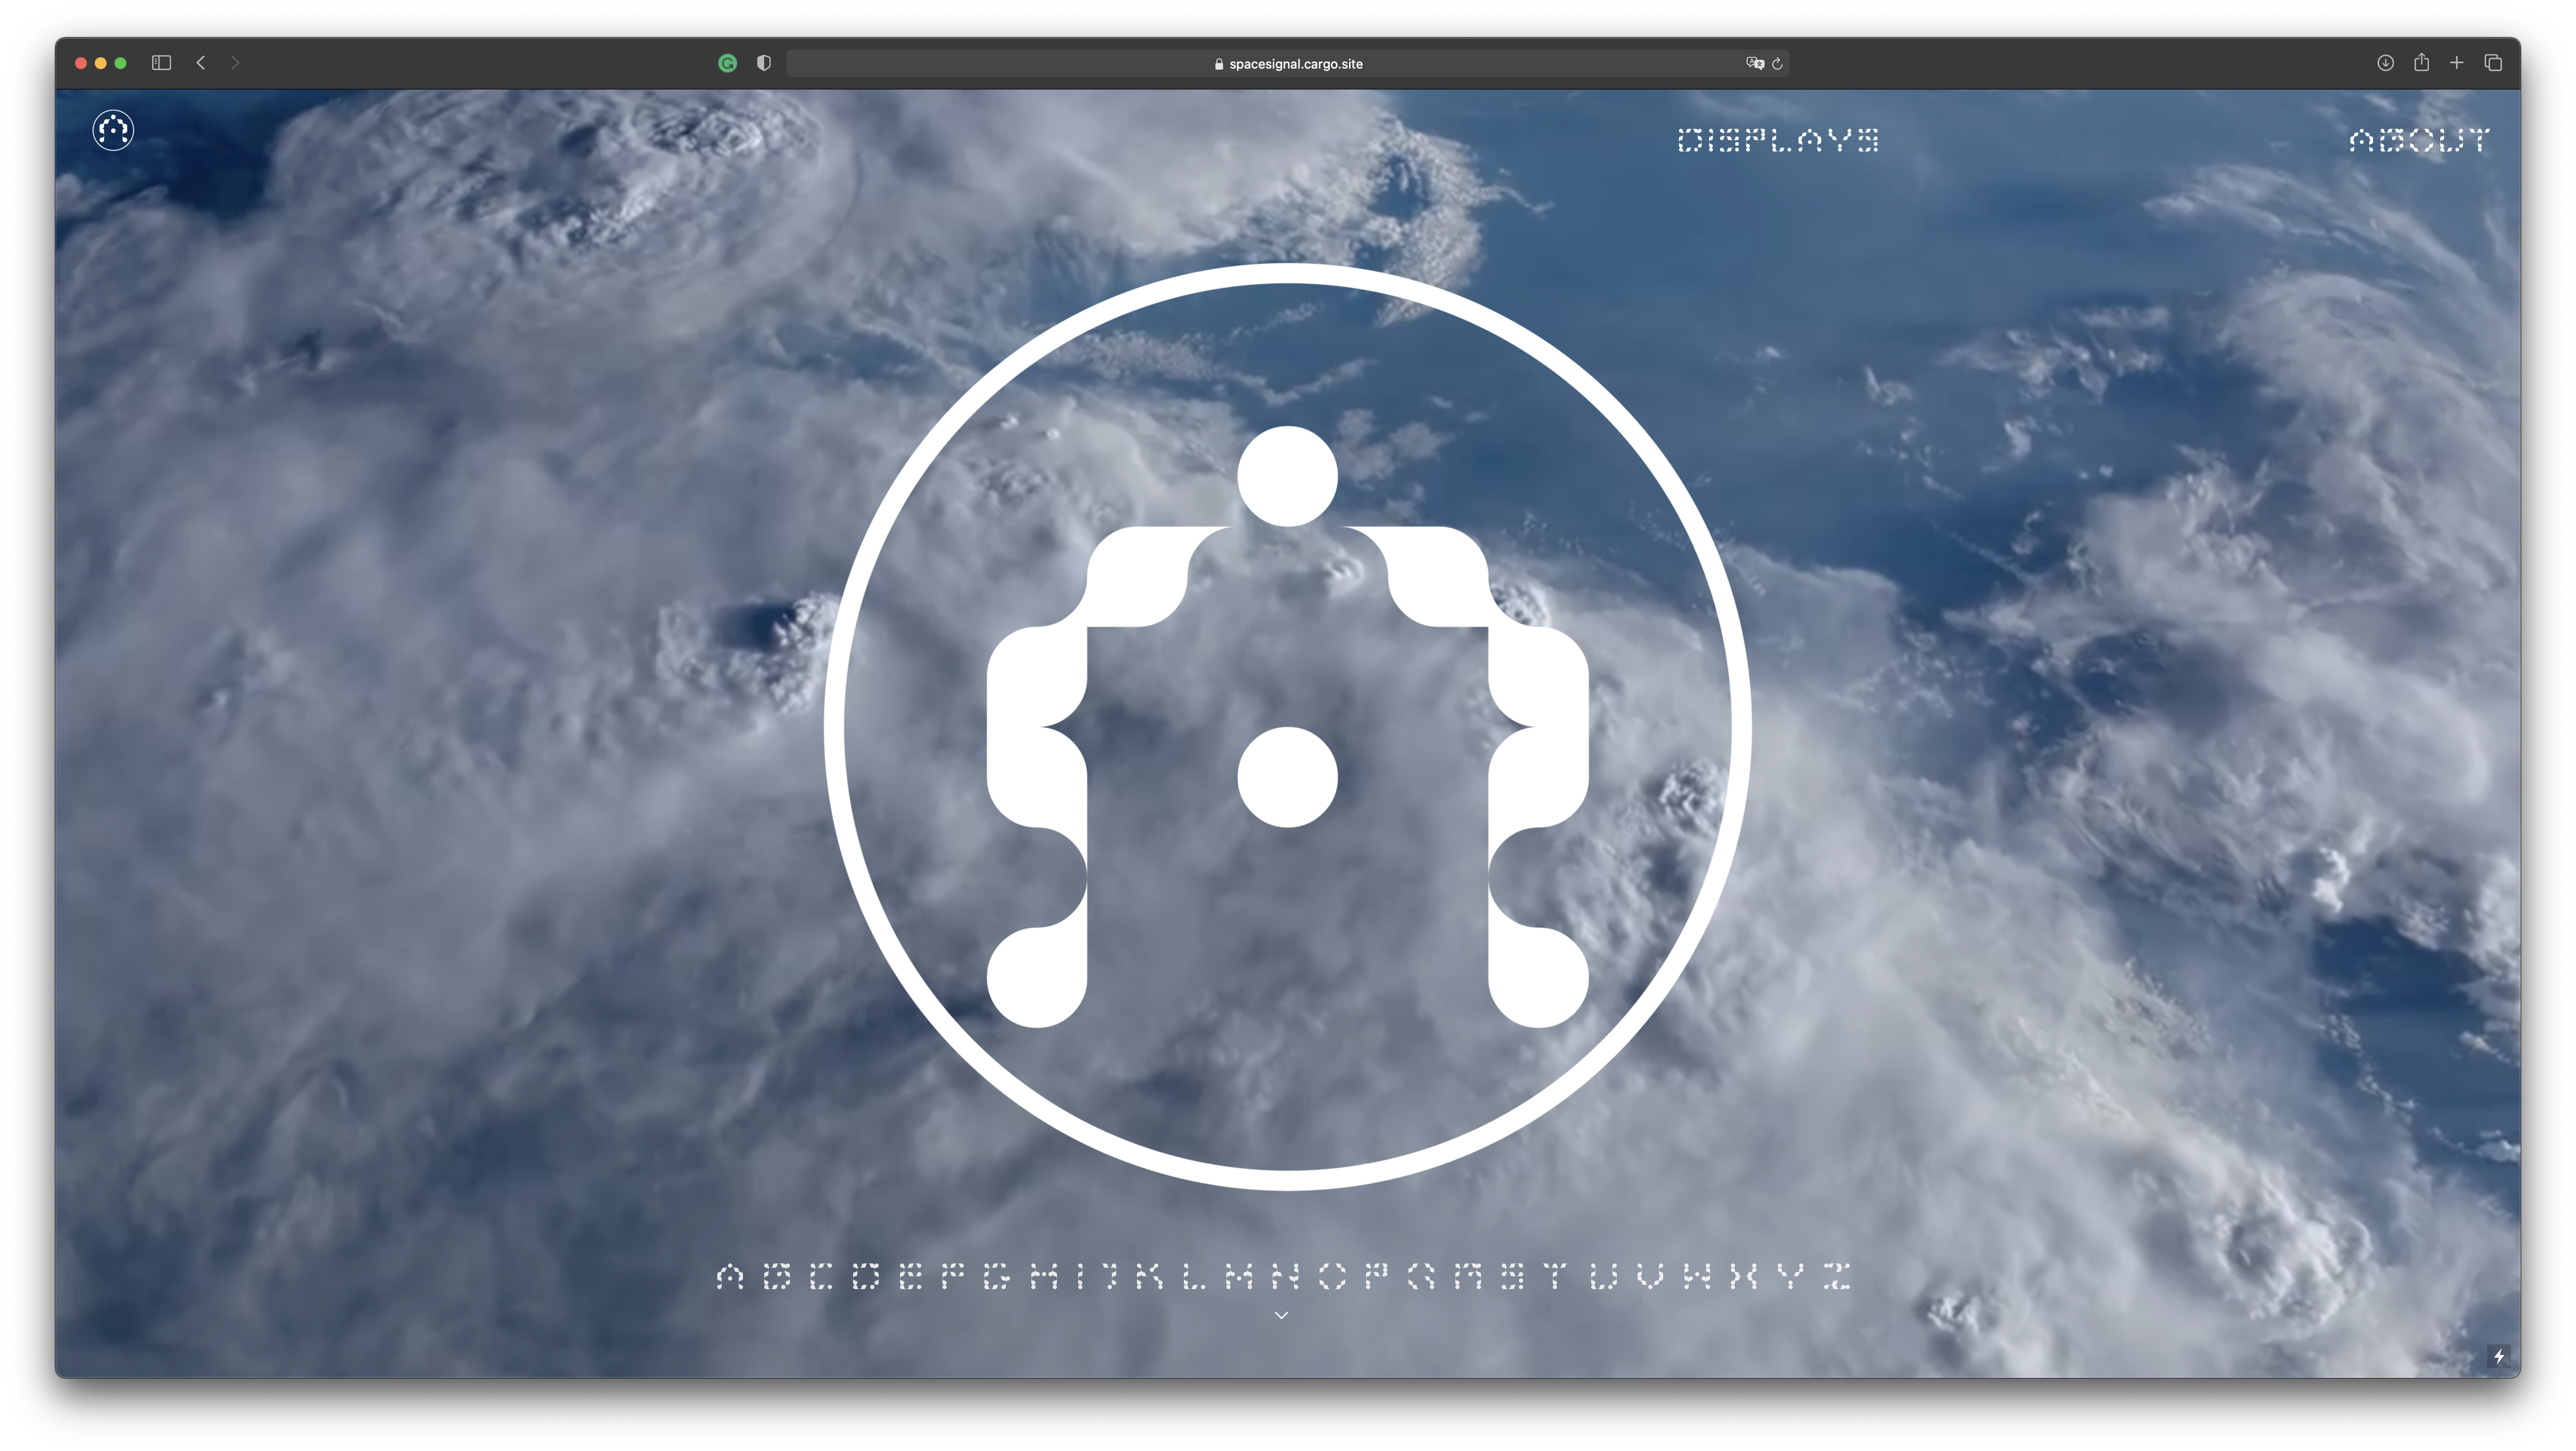Reload the current page
Viewport: 2576px width, 1451px height.
[1777, 64]
